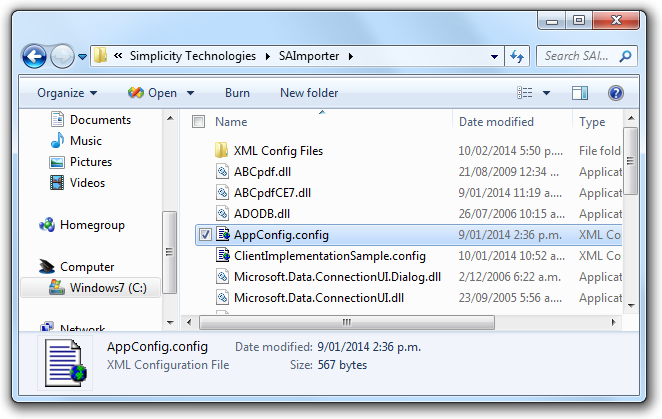Select ABCpdf.dll file name

click(262, 172)
